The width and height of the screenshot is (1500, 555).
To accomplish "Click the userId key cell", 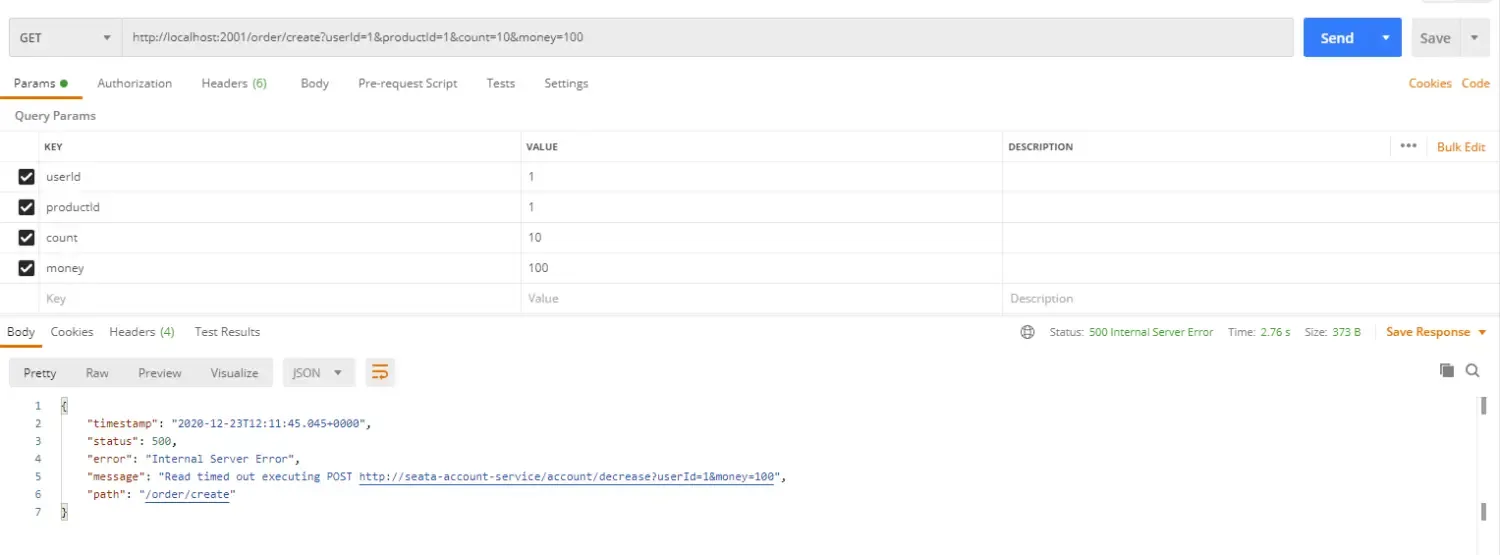I will point(281,177).
